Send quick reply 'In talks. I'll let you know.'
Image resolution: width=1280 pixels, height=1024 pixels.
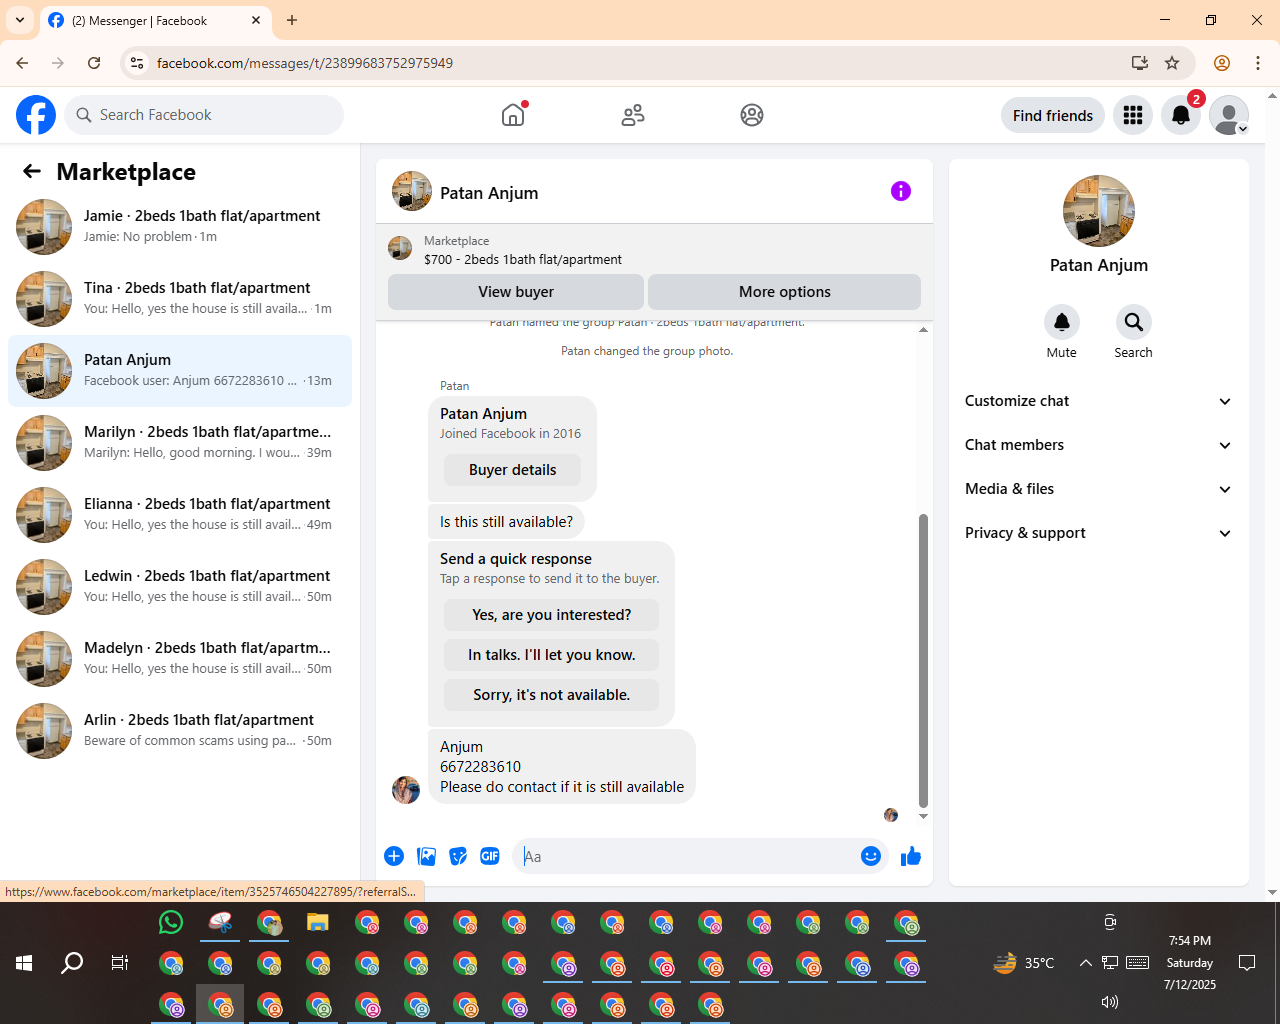(x=552, y=655)
